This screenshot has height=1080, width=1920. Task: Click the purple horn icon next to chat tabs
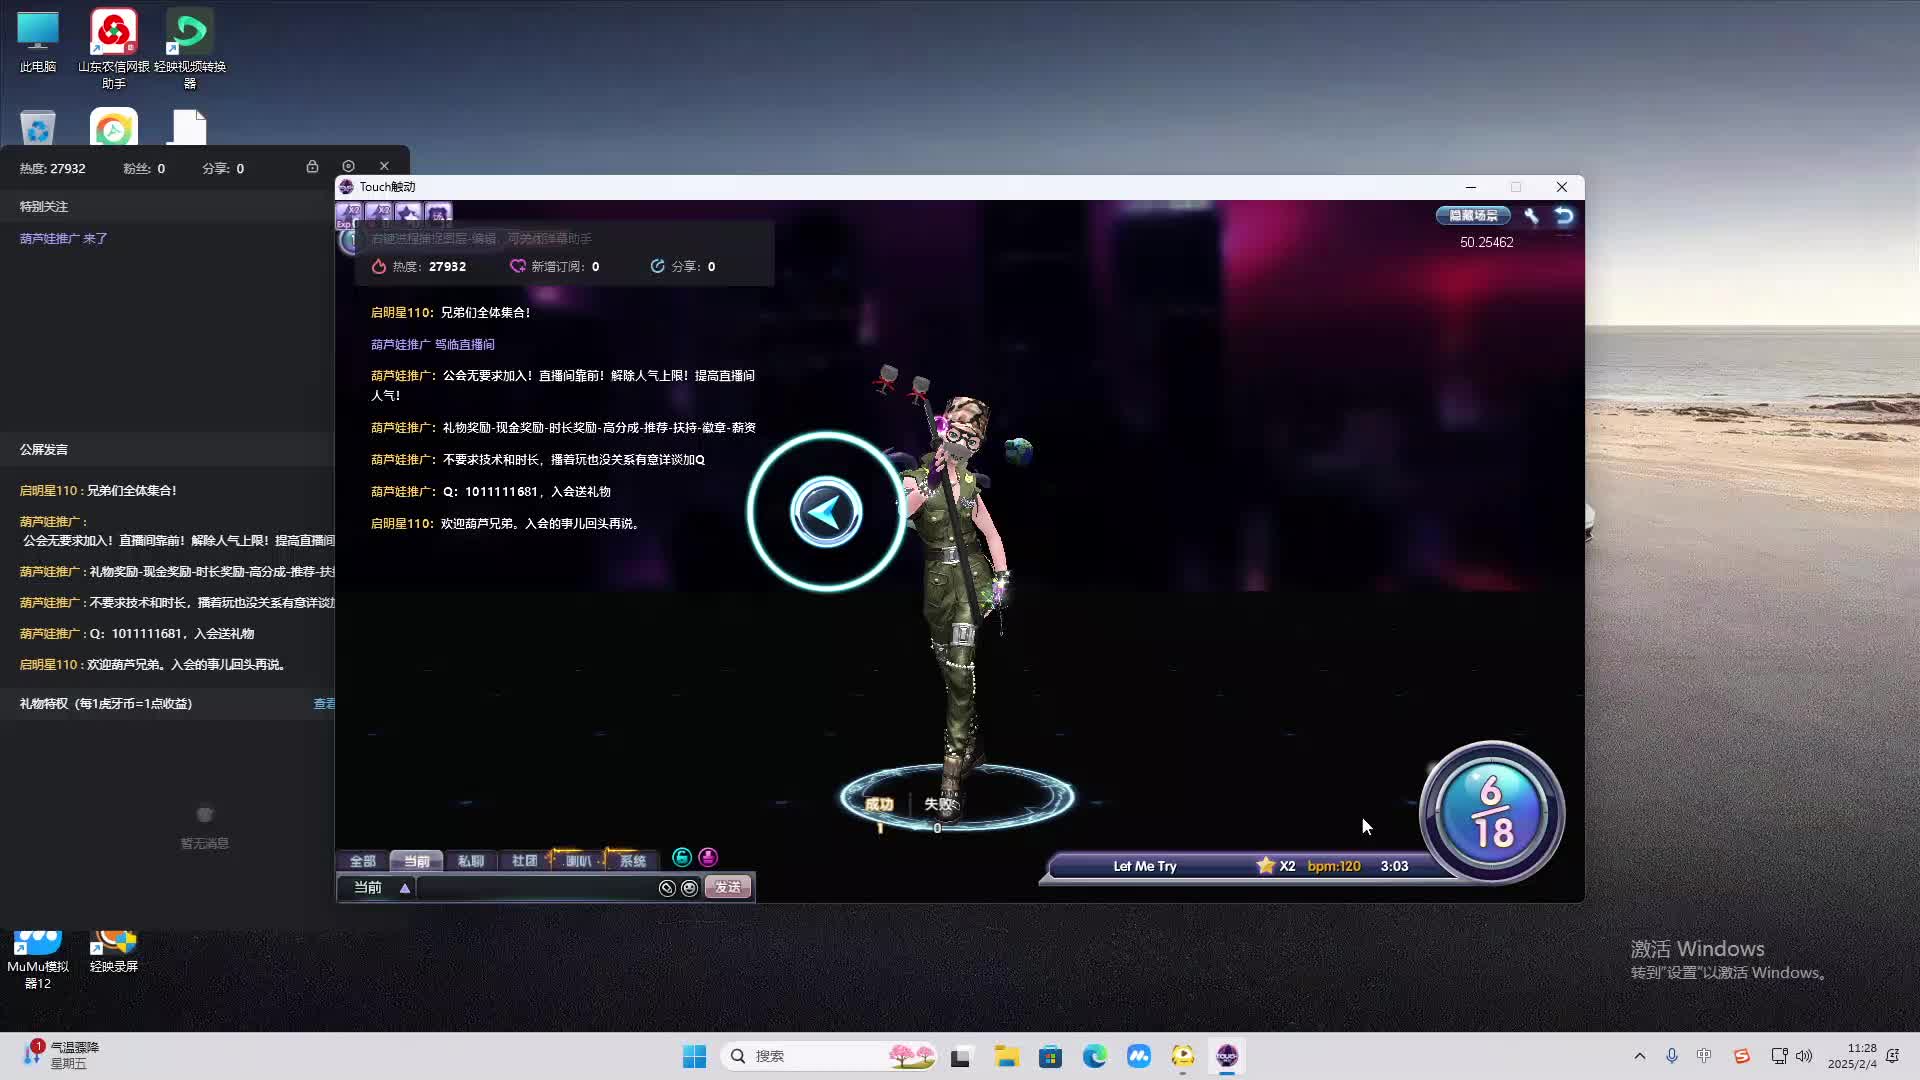pyautogui.click(x=707, y=857)
